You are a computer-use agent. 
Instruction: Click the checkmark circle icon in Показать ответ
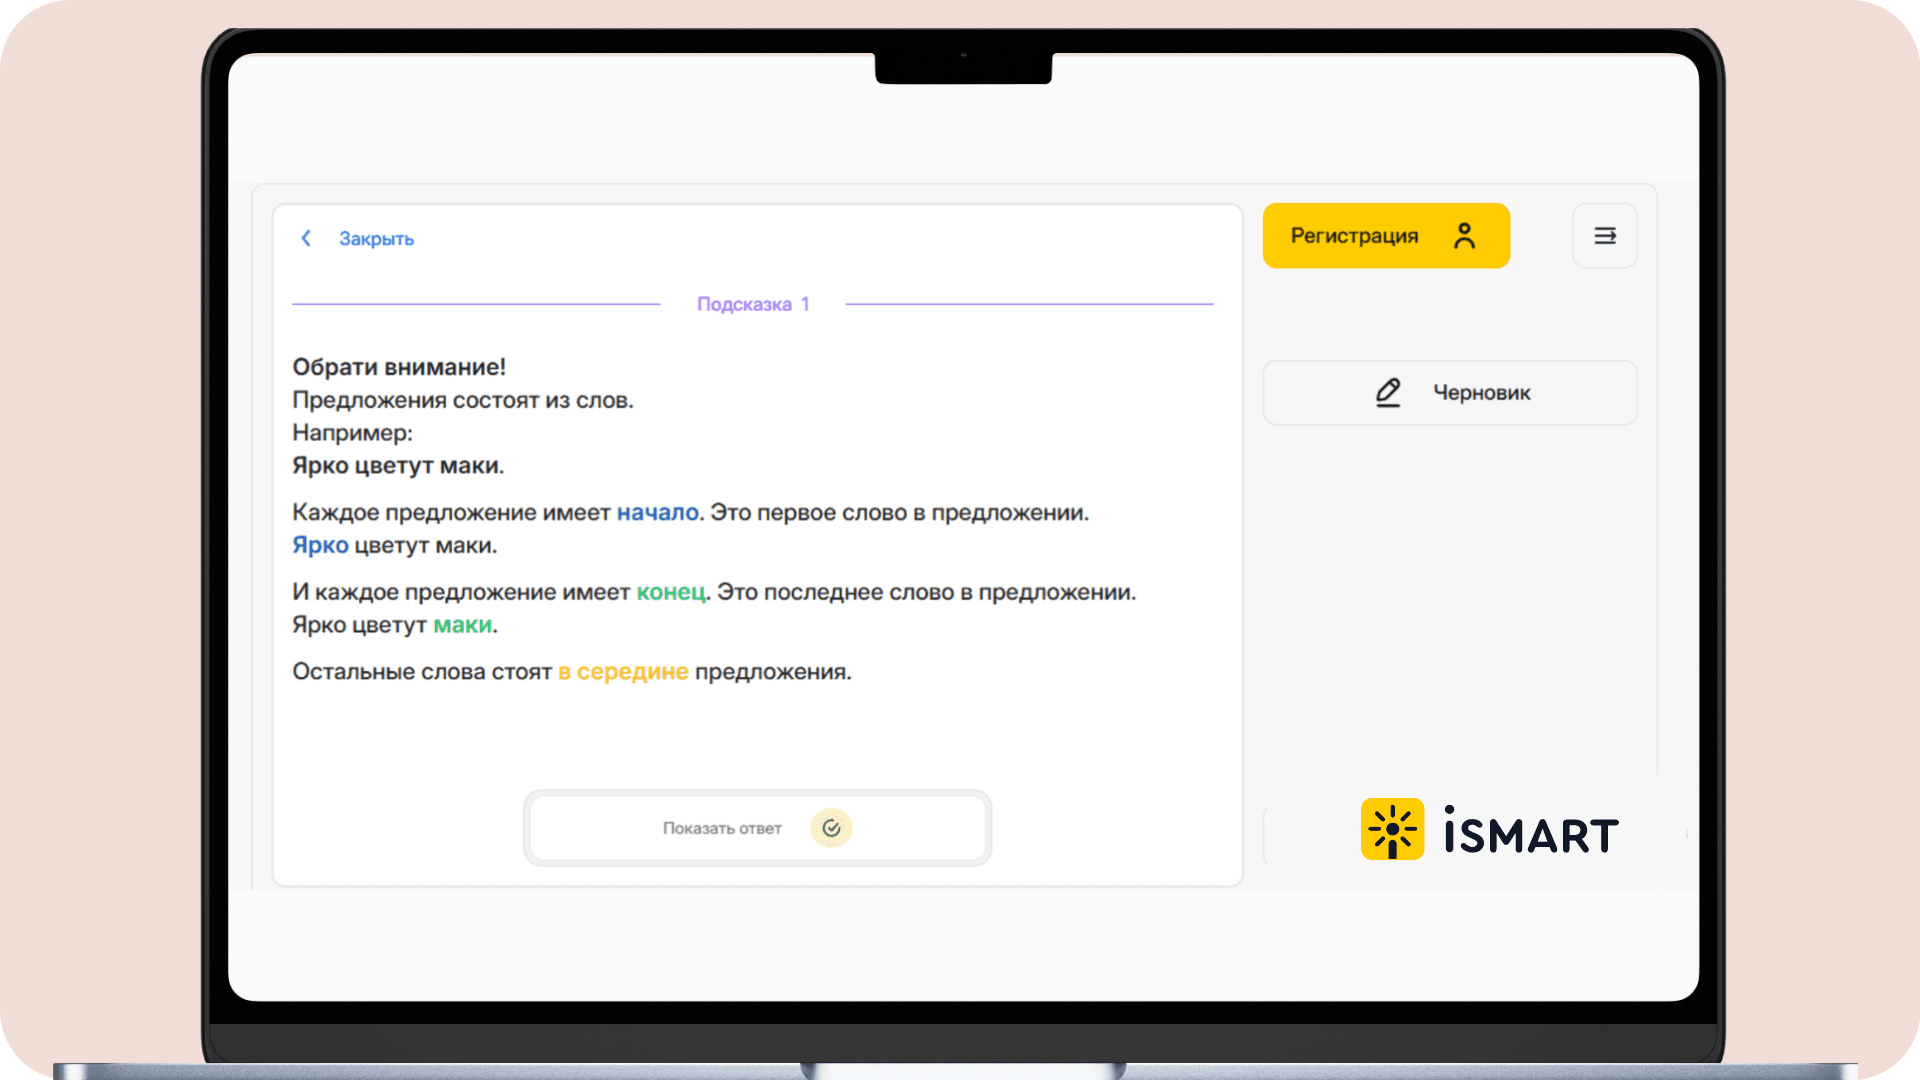831,828
